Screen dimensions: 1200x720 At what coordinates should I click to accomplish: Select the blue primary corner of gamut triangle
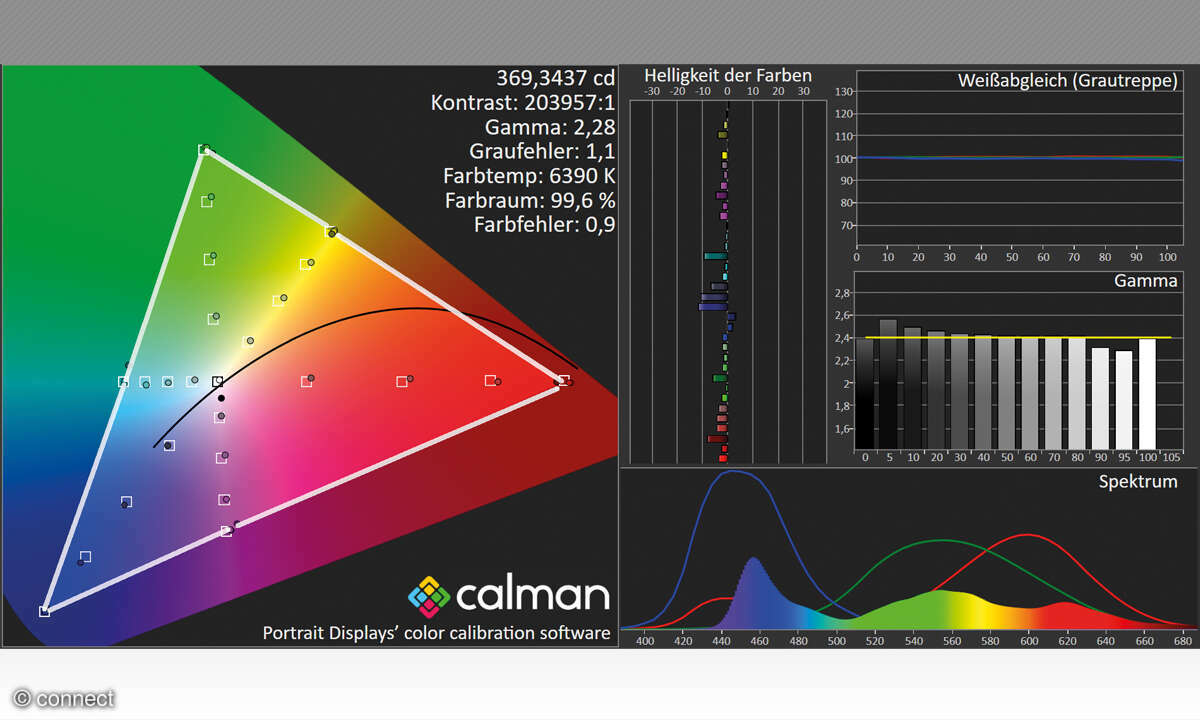pyautogui.click(x=44, y=611)
